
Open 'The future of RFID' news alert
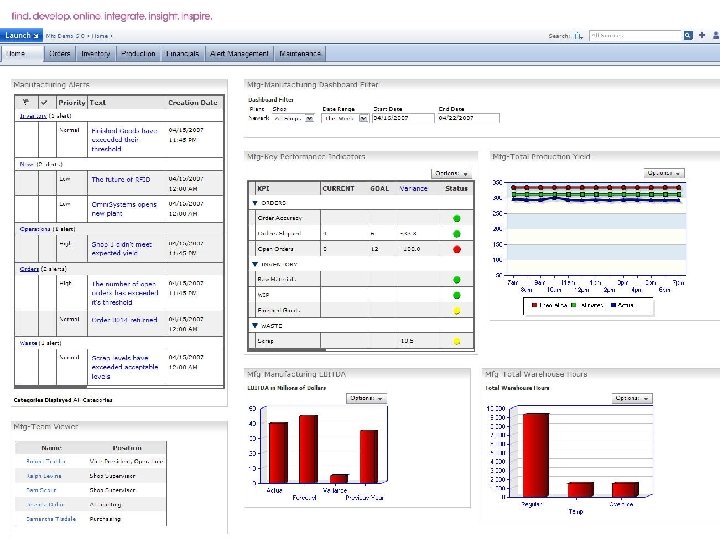(121, 180)
